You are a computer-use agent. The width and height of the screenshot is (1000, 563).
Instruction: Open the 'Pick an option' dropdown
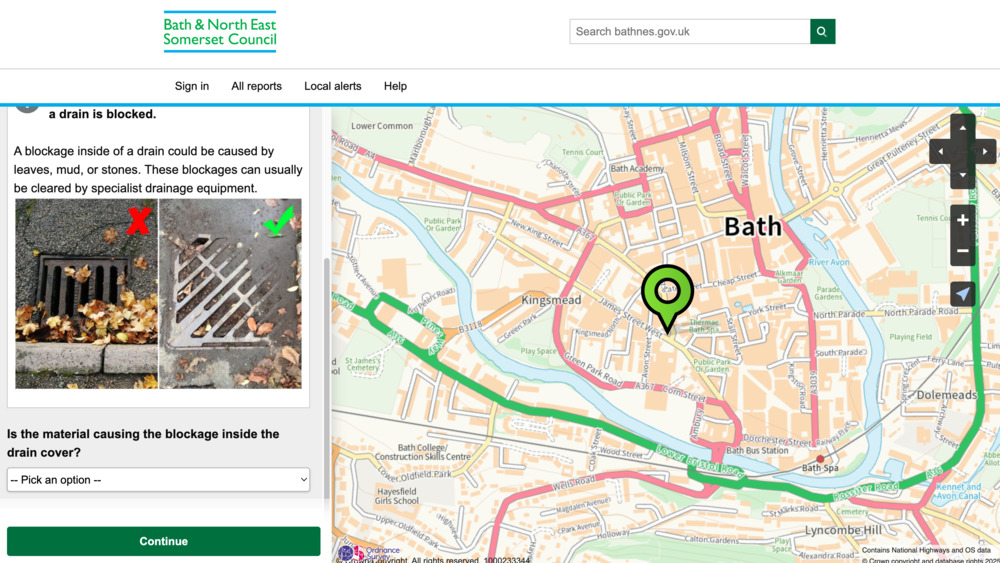158,480
